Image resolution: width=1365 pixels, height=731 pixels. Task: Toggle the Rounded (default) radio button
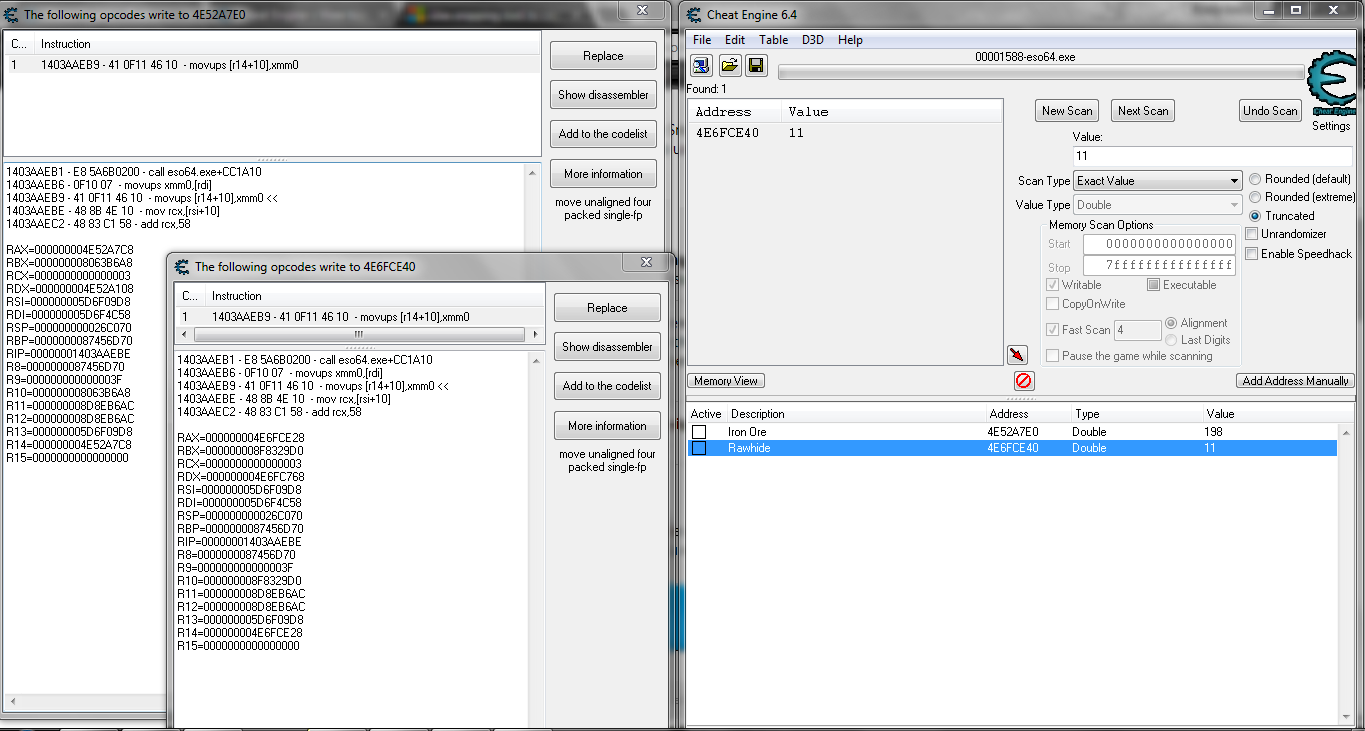point(1255,179)
